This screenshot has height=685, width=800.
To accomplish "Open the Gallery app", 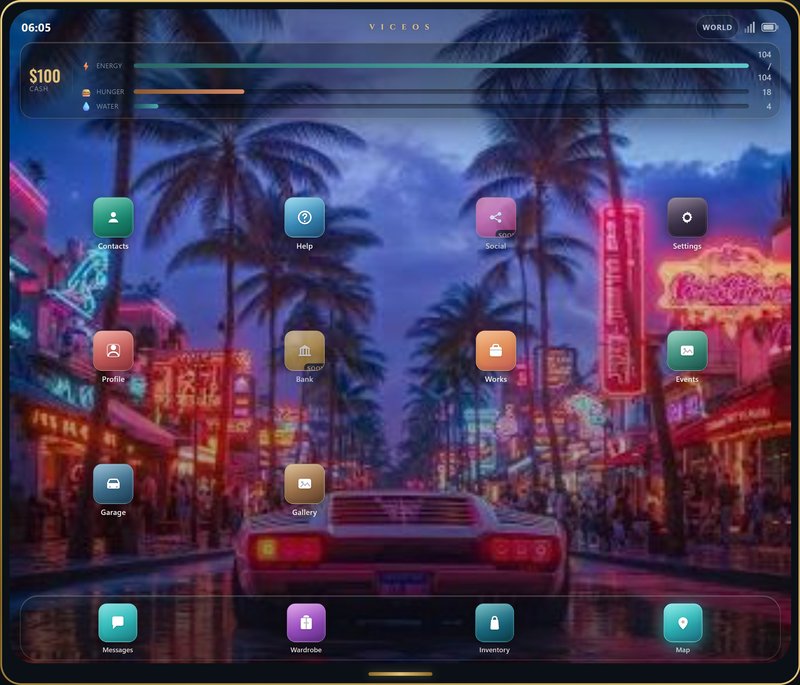I will coord(305,484).
